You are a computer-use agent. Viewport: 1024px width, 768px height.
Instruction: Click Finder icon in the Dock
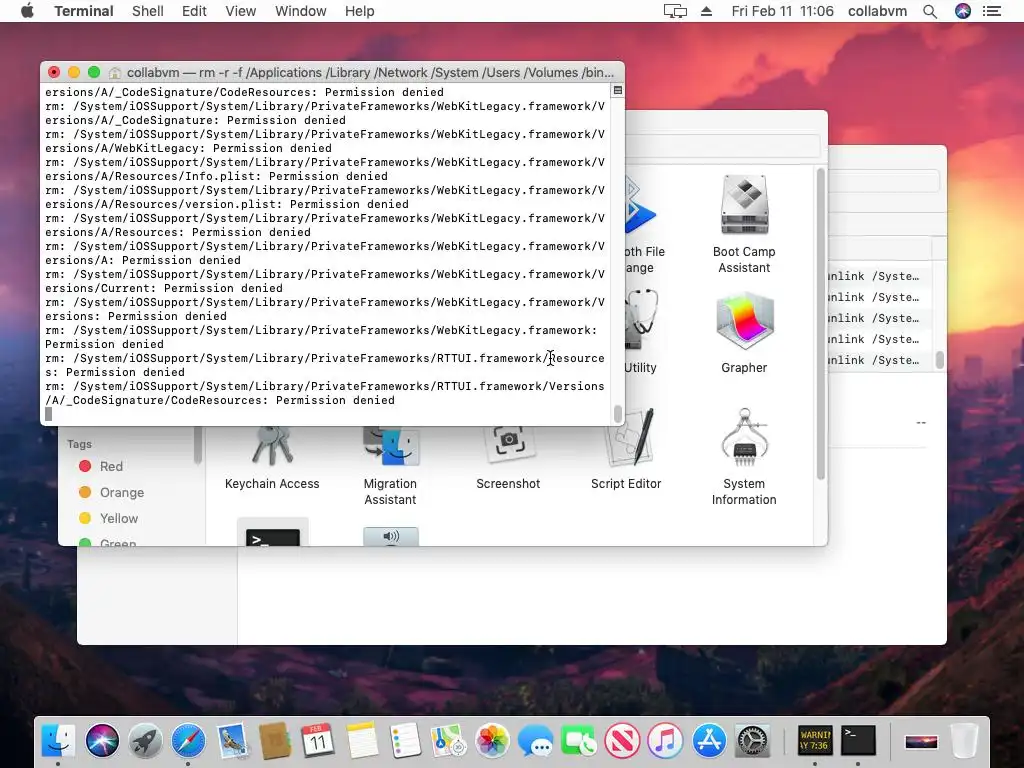(58, 741)
